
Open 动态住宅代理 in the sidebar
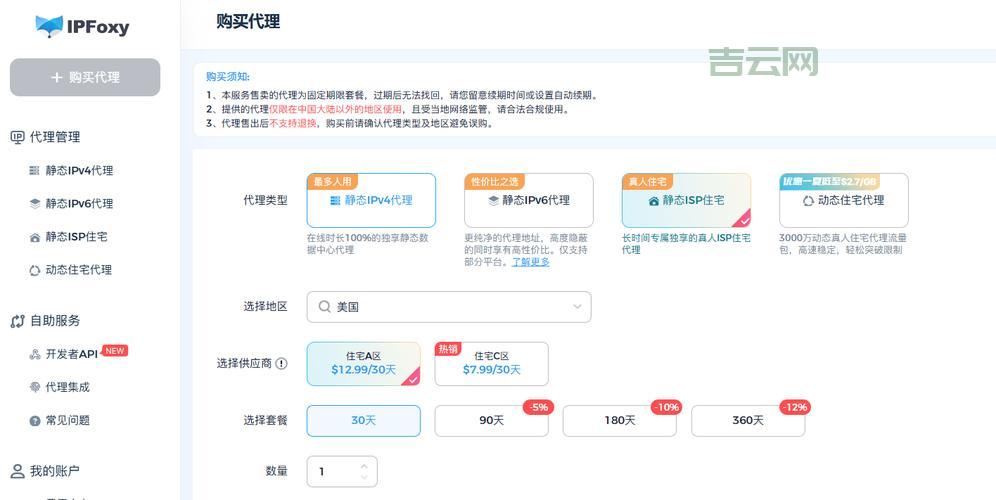pyautogui.click(x=79, y=269)
